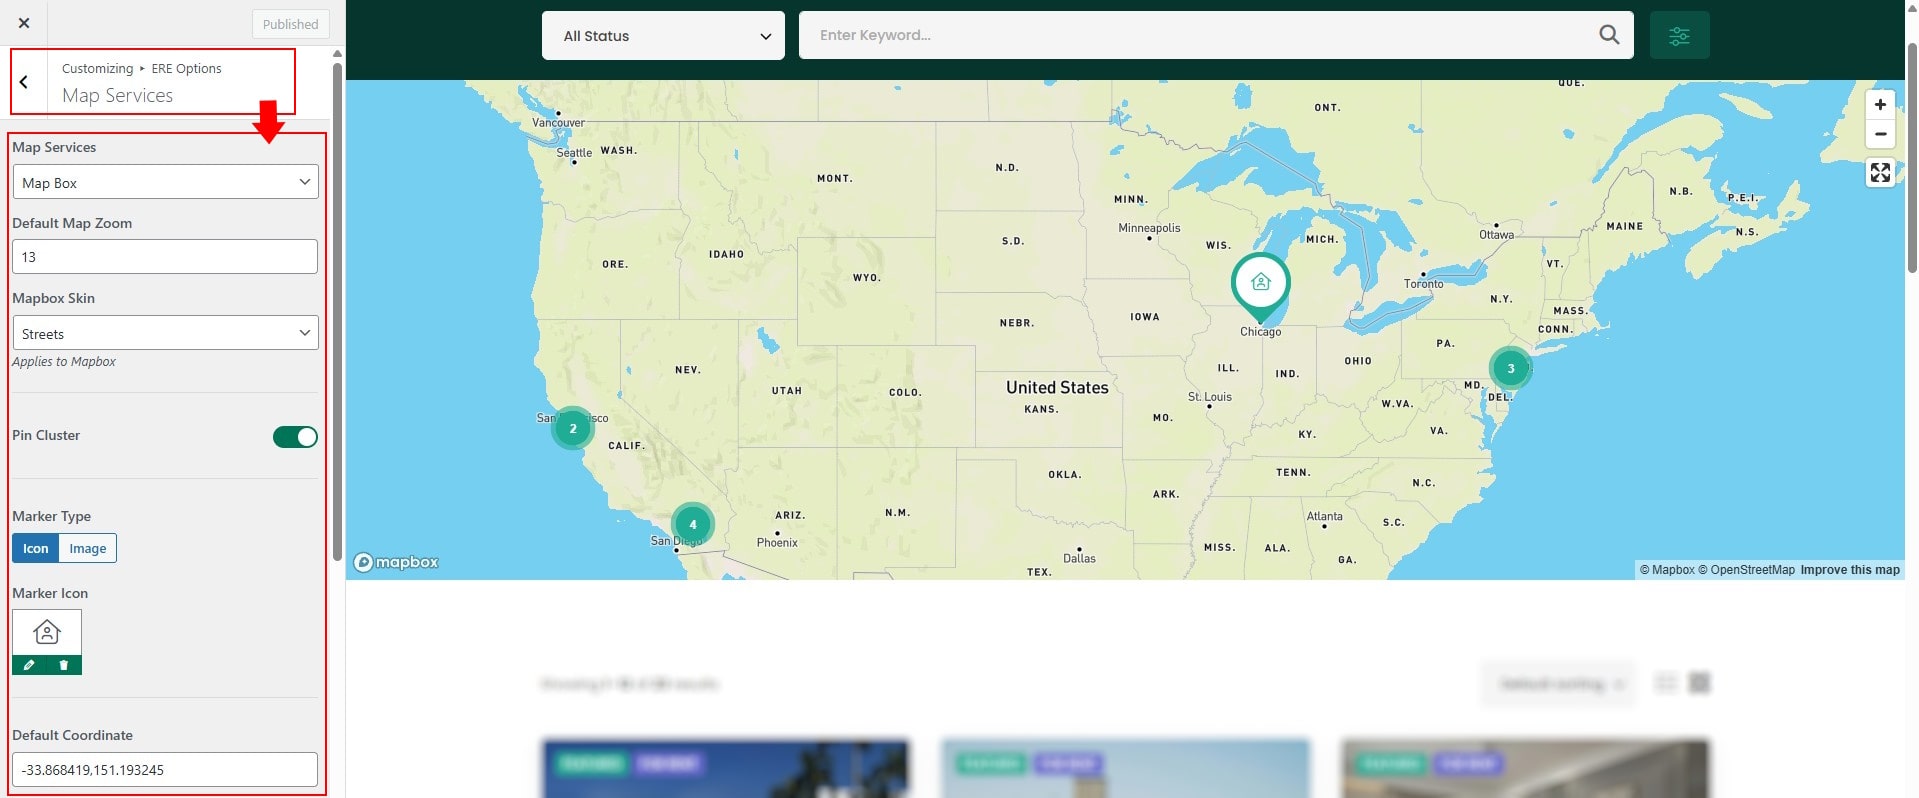Click the Published button

290,24
